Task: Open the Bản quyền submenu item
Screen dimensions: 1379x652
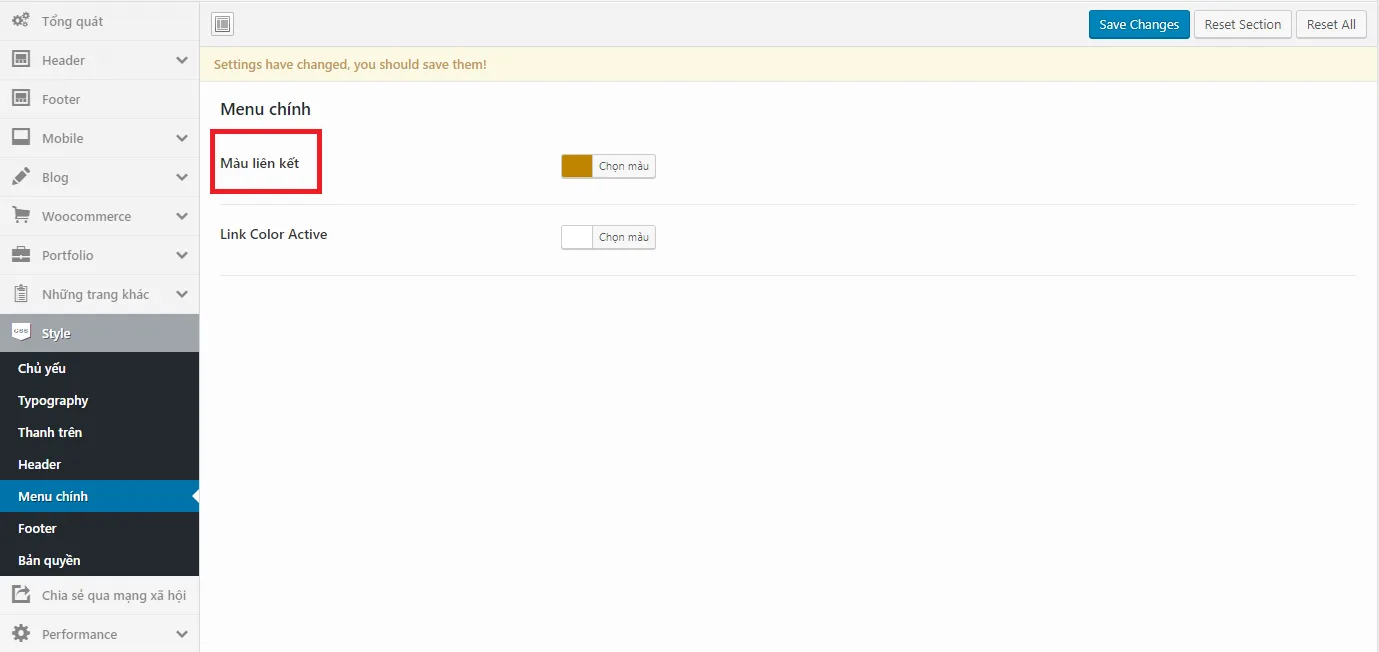Action: [x=99, y=560]
